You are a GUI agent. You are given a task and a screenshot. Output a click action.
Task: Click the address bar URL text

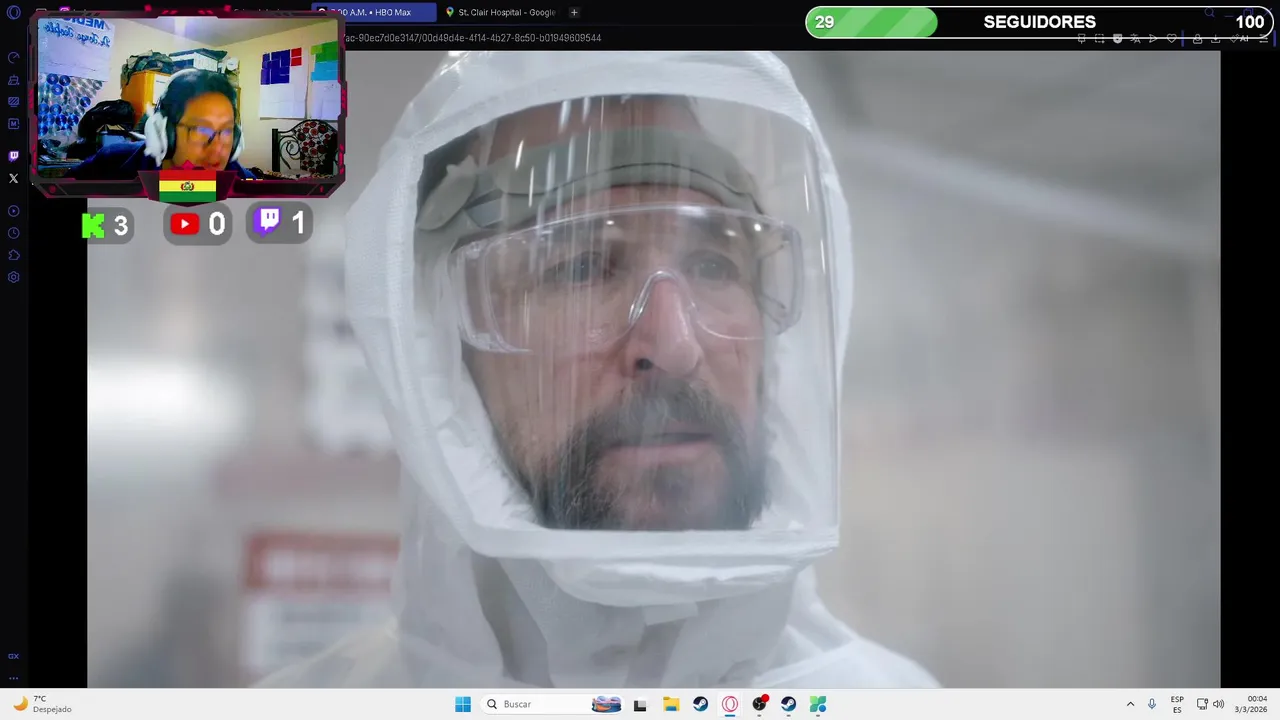[472, 38]
